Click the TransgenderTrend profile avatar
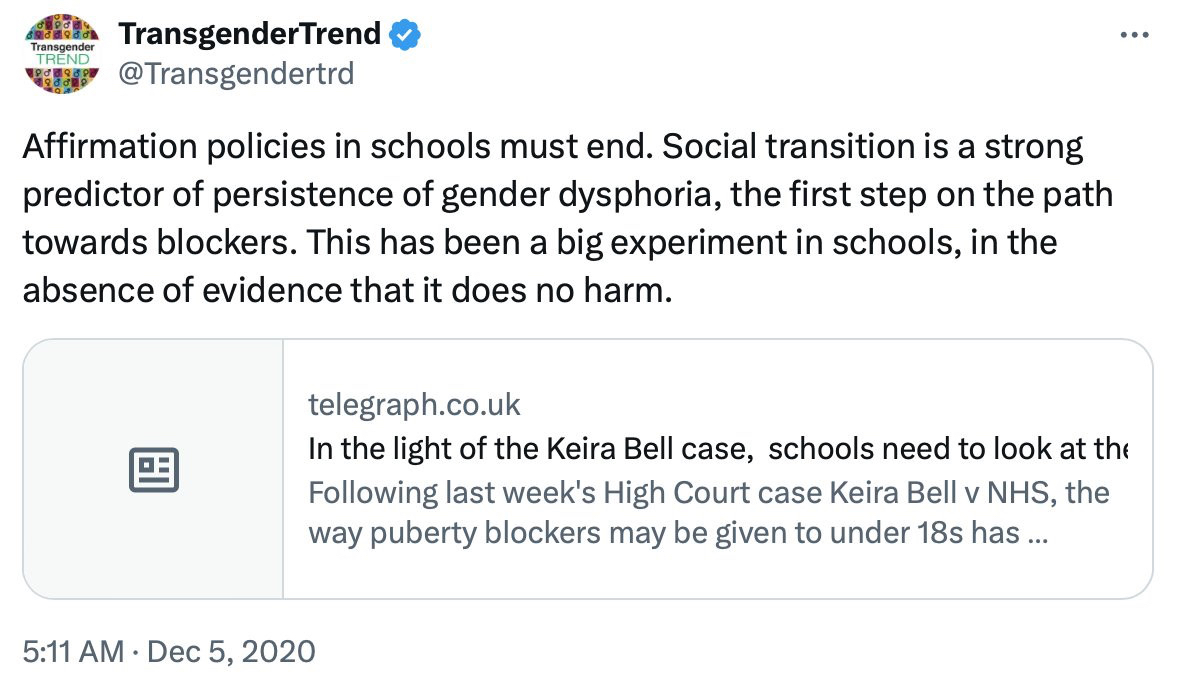This screenshot has width=1178, height=686. point(59,54)
